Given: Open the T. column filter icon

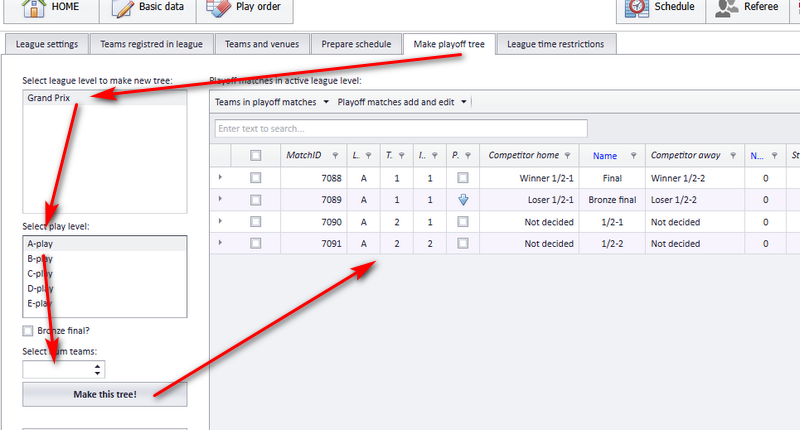Looking at the screenshot, I should click(x=402, y=156).
